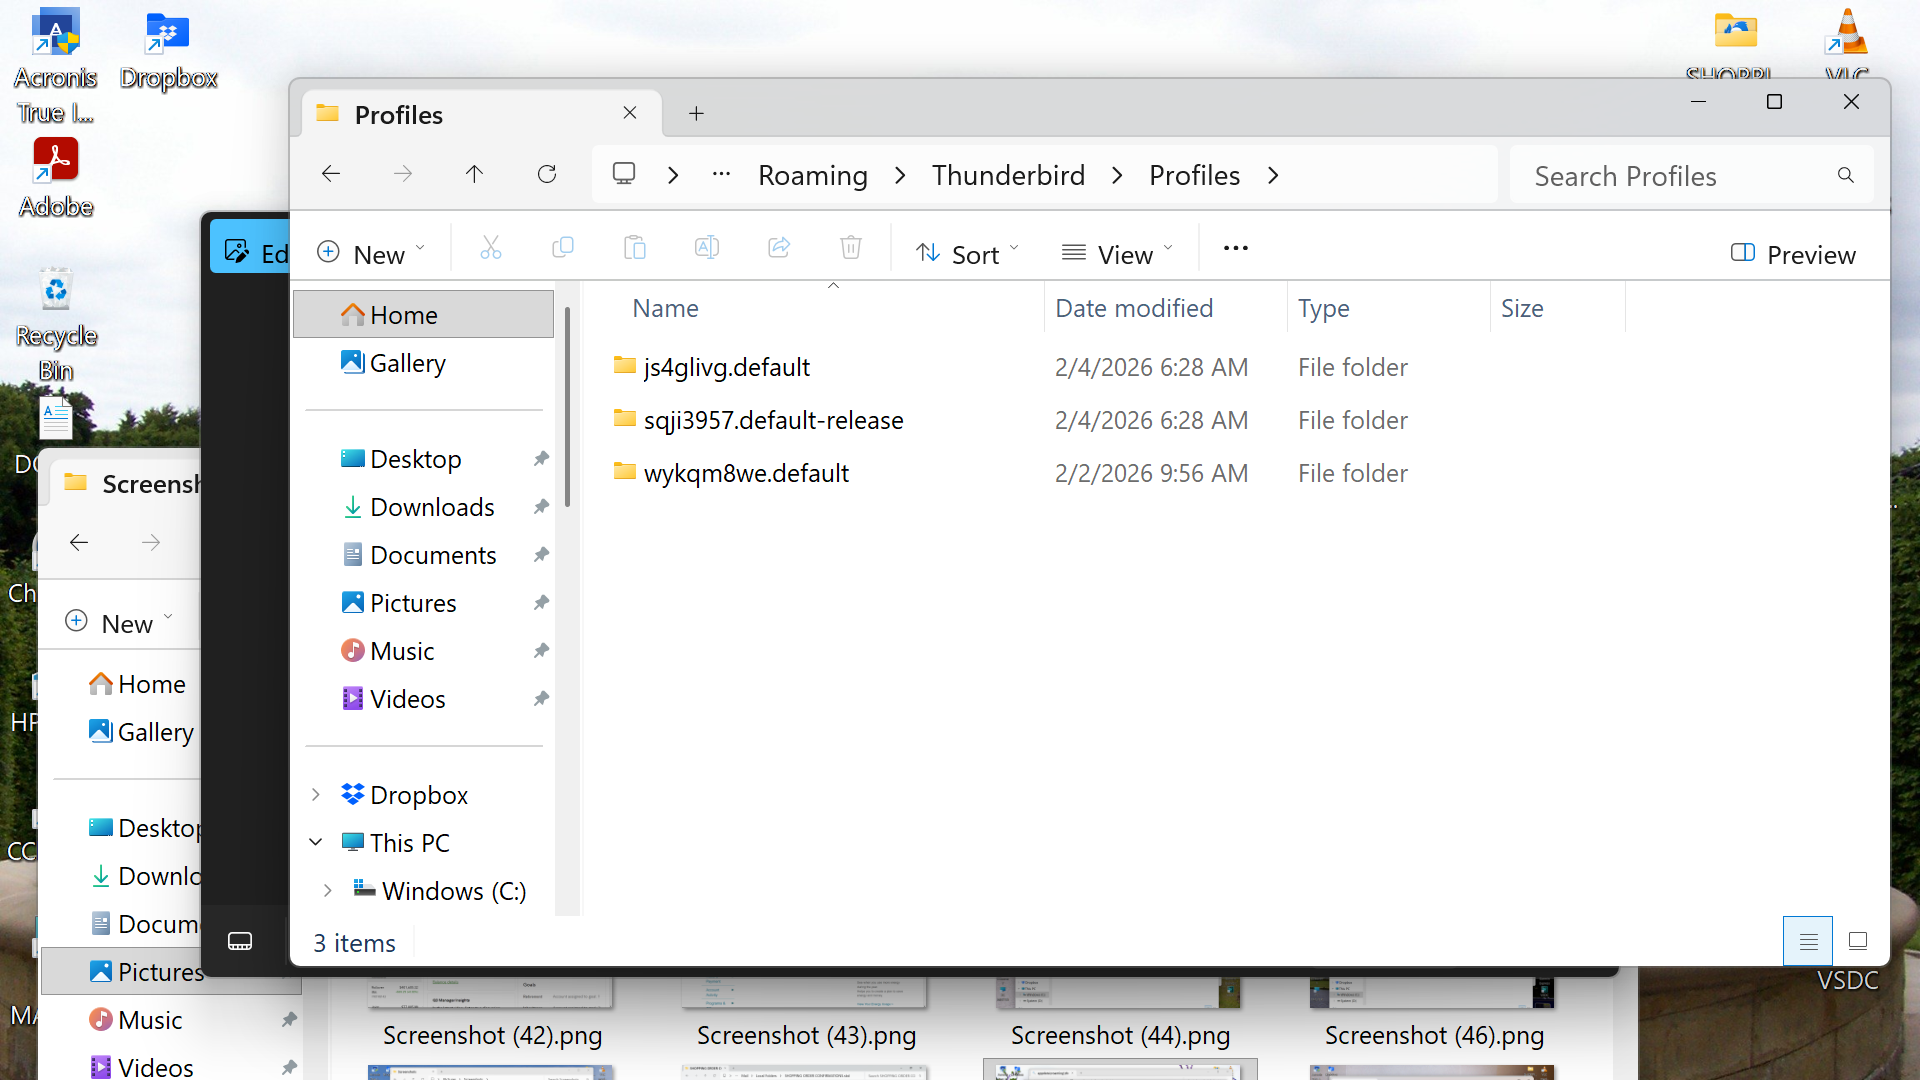Switch to large thumbnails view toggle
Image resolution: width=1920 pixels, height=1080 pixels.
click(1858, 941)
